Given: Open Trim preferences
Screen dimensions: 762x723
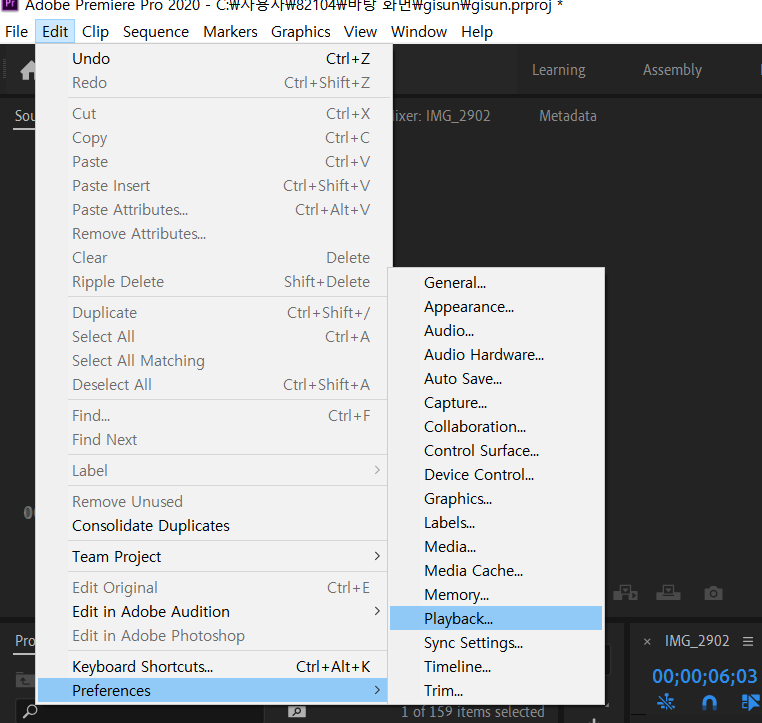Looking at the screenshot, I should (x=496, y=690).
